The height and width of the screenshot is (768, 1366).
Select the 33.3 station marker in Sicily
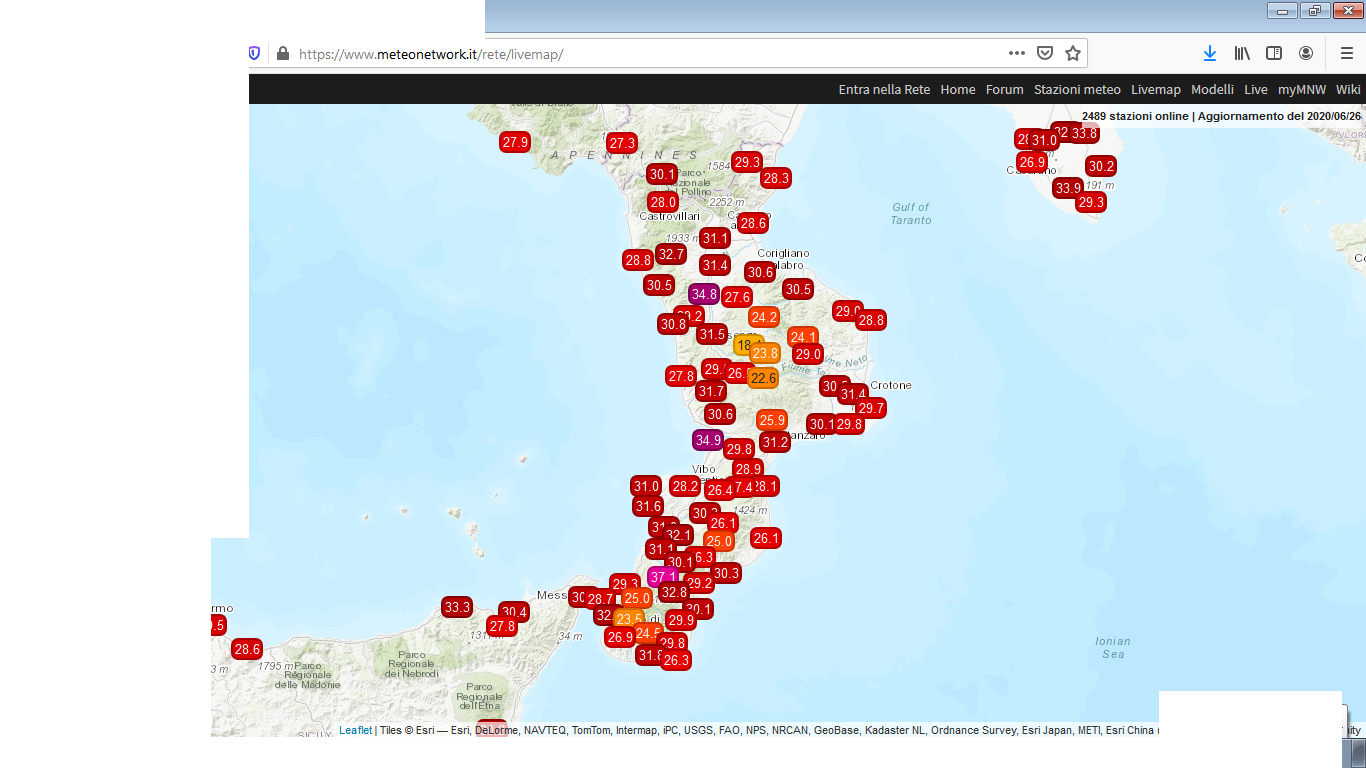point(457,607)
